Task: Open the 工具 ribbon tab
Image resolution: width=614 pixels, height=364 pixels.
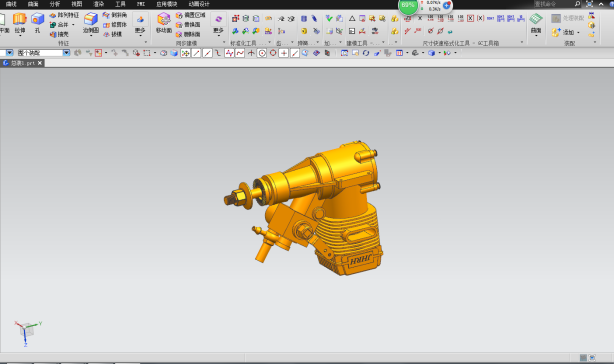Action: [x=120, y=4]
